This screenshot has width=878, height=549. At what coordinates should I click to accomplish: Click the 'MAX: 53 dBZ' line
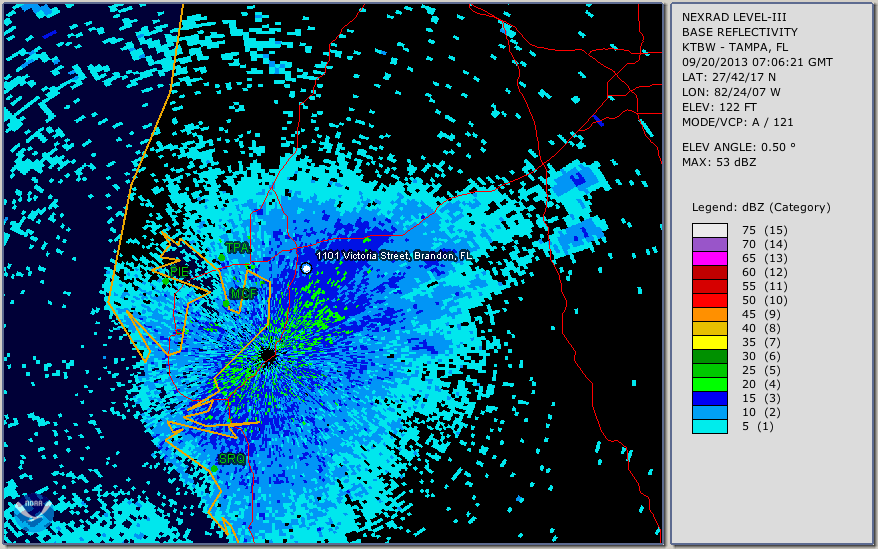[719, 162]
